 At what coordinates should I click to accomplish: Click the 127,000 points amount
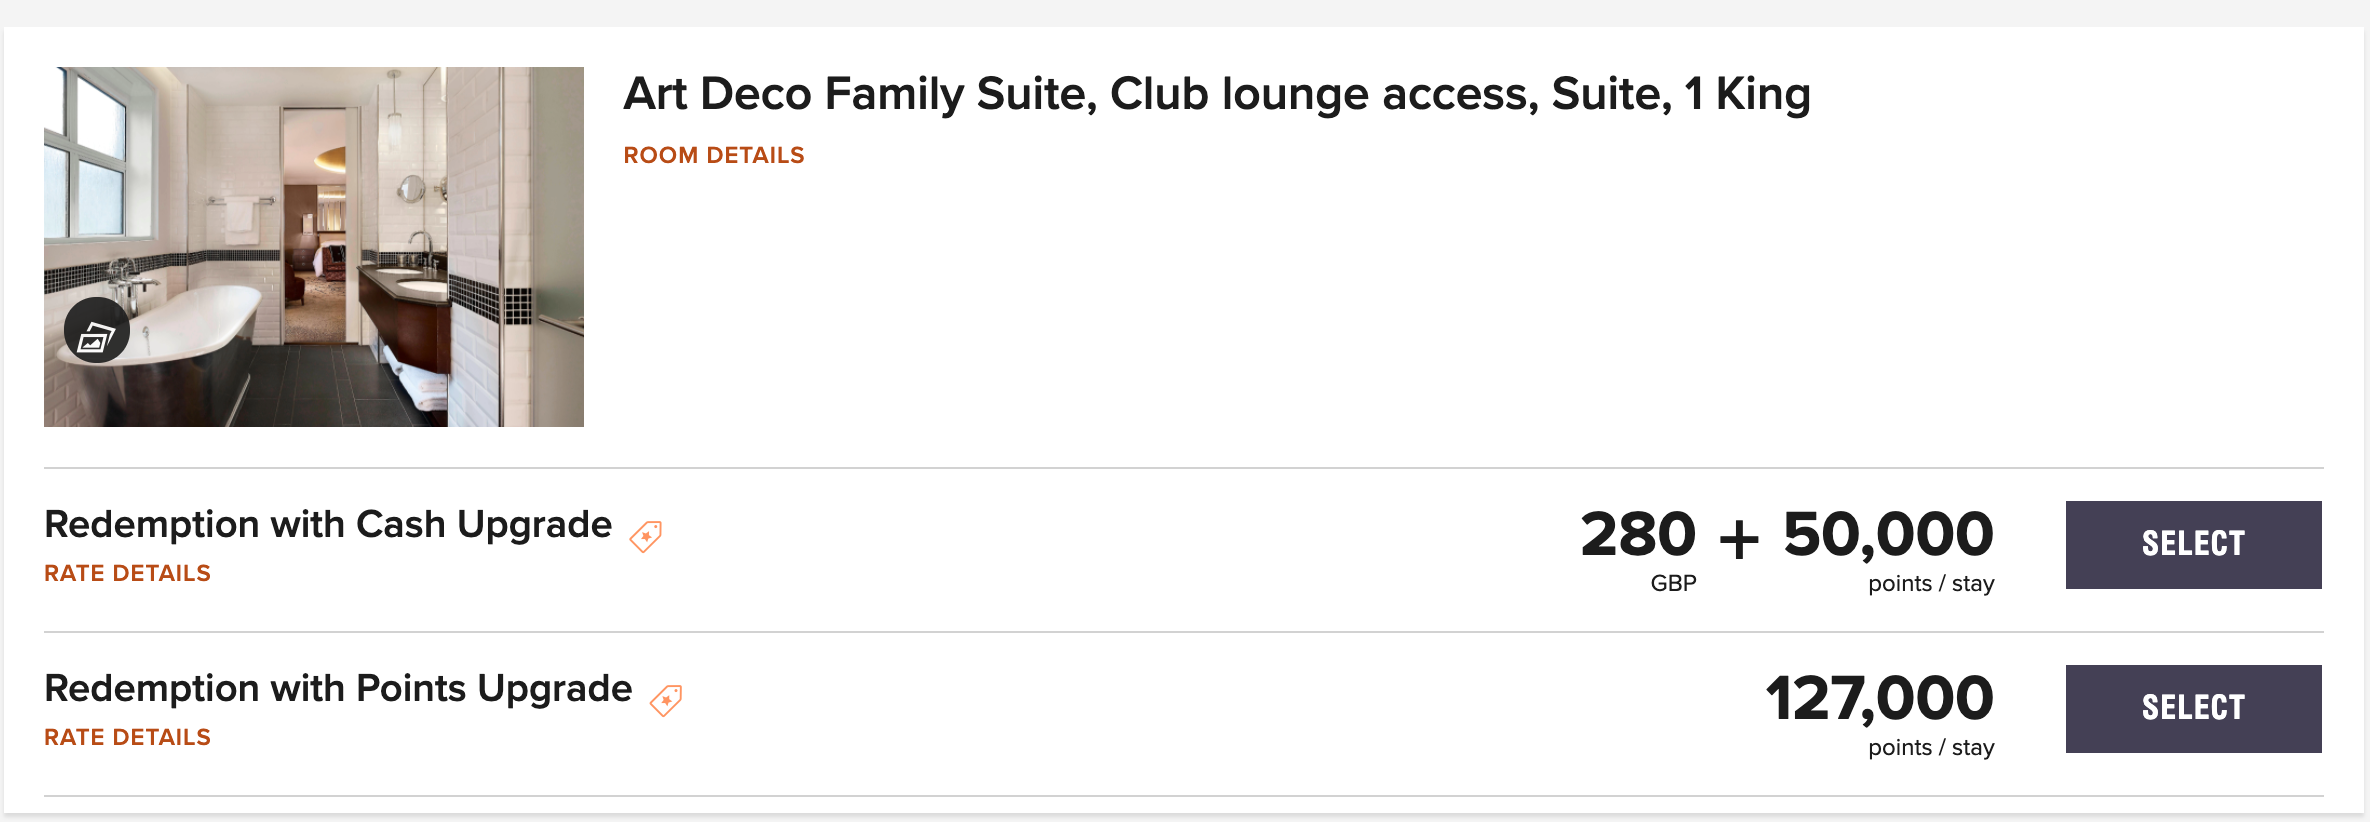point(1879,698)
